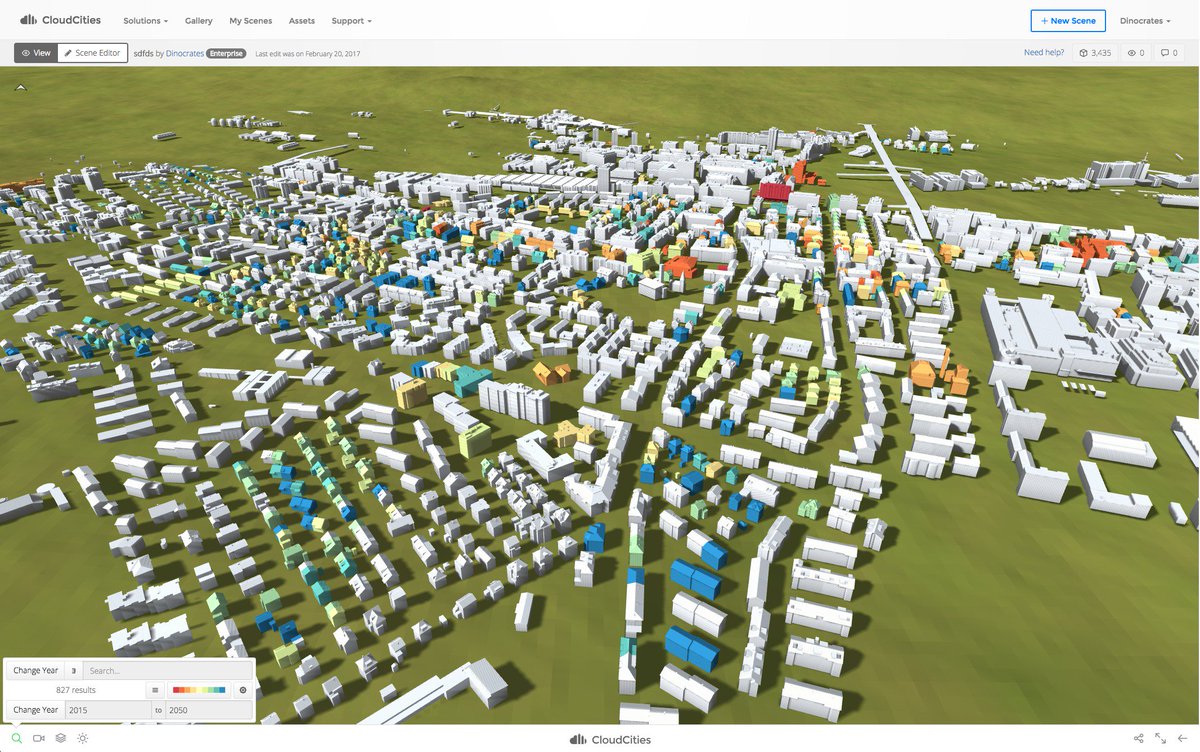Open the camera viewpoints tool in the bottom toolbar
Screen dimensions: 1200x752
pos(39,739)
